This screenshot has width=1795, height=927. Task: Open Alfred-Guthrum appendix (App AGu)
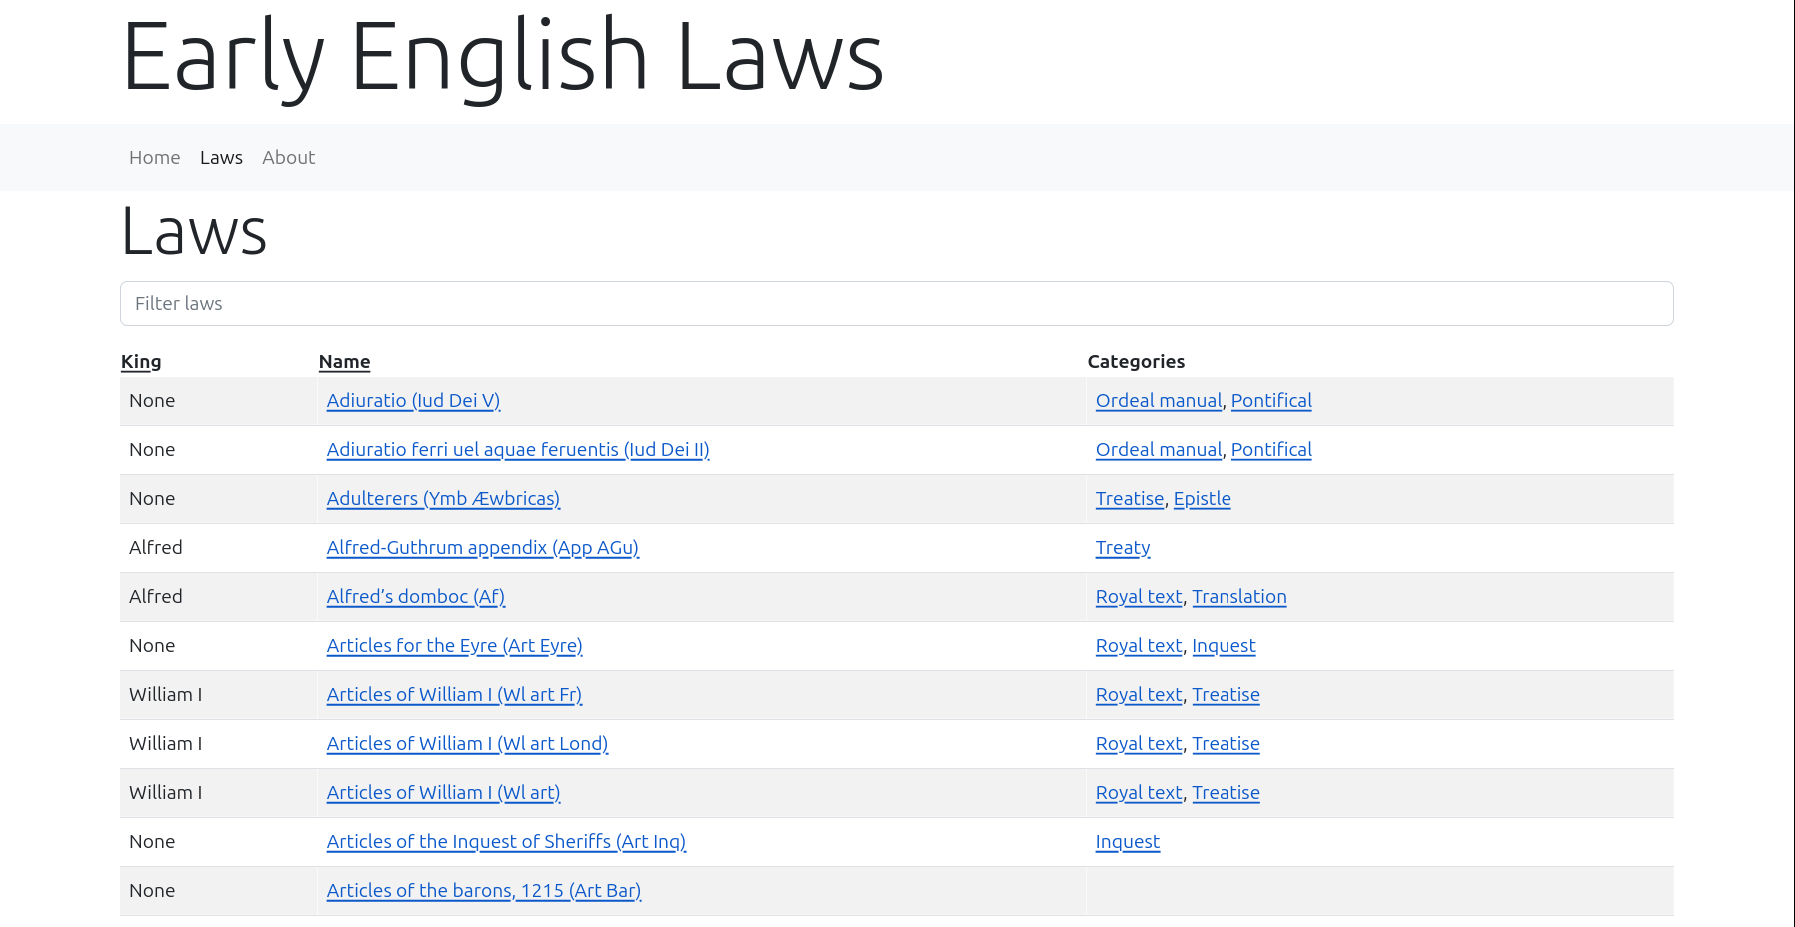(482, 548)
